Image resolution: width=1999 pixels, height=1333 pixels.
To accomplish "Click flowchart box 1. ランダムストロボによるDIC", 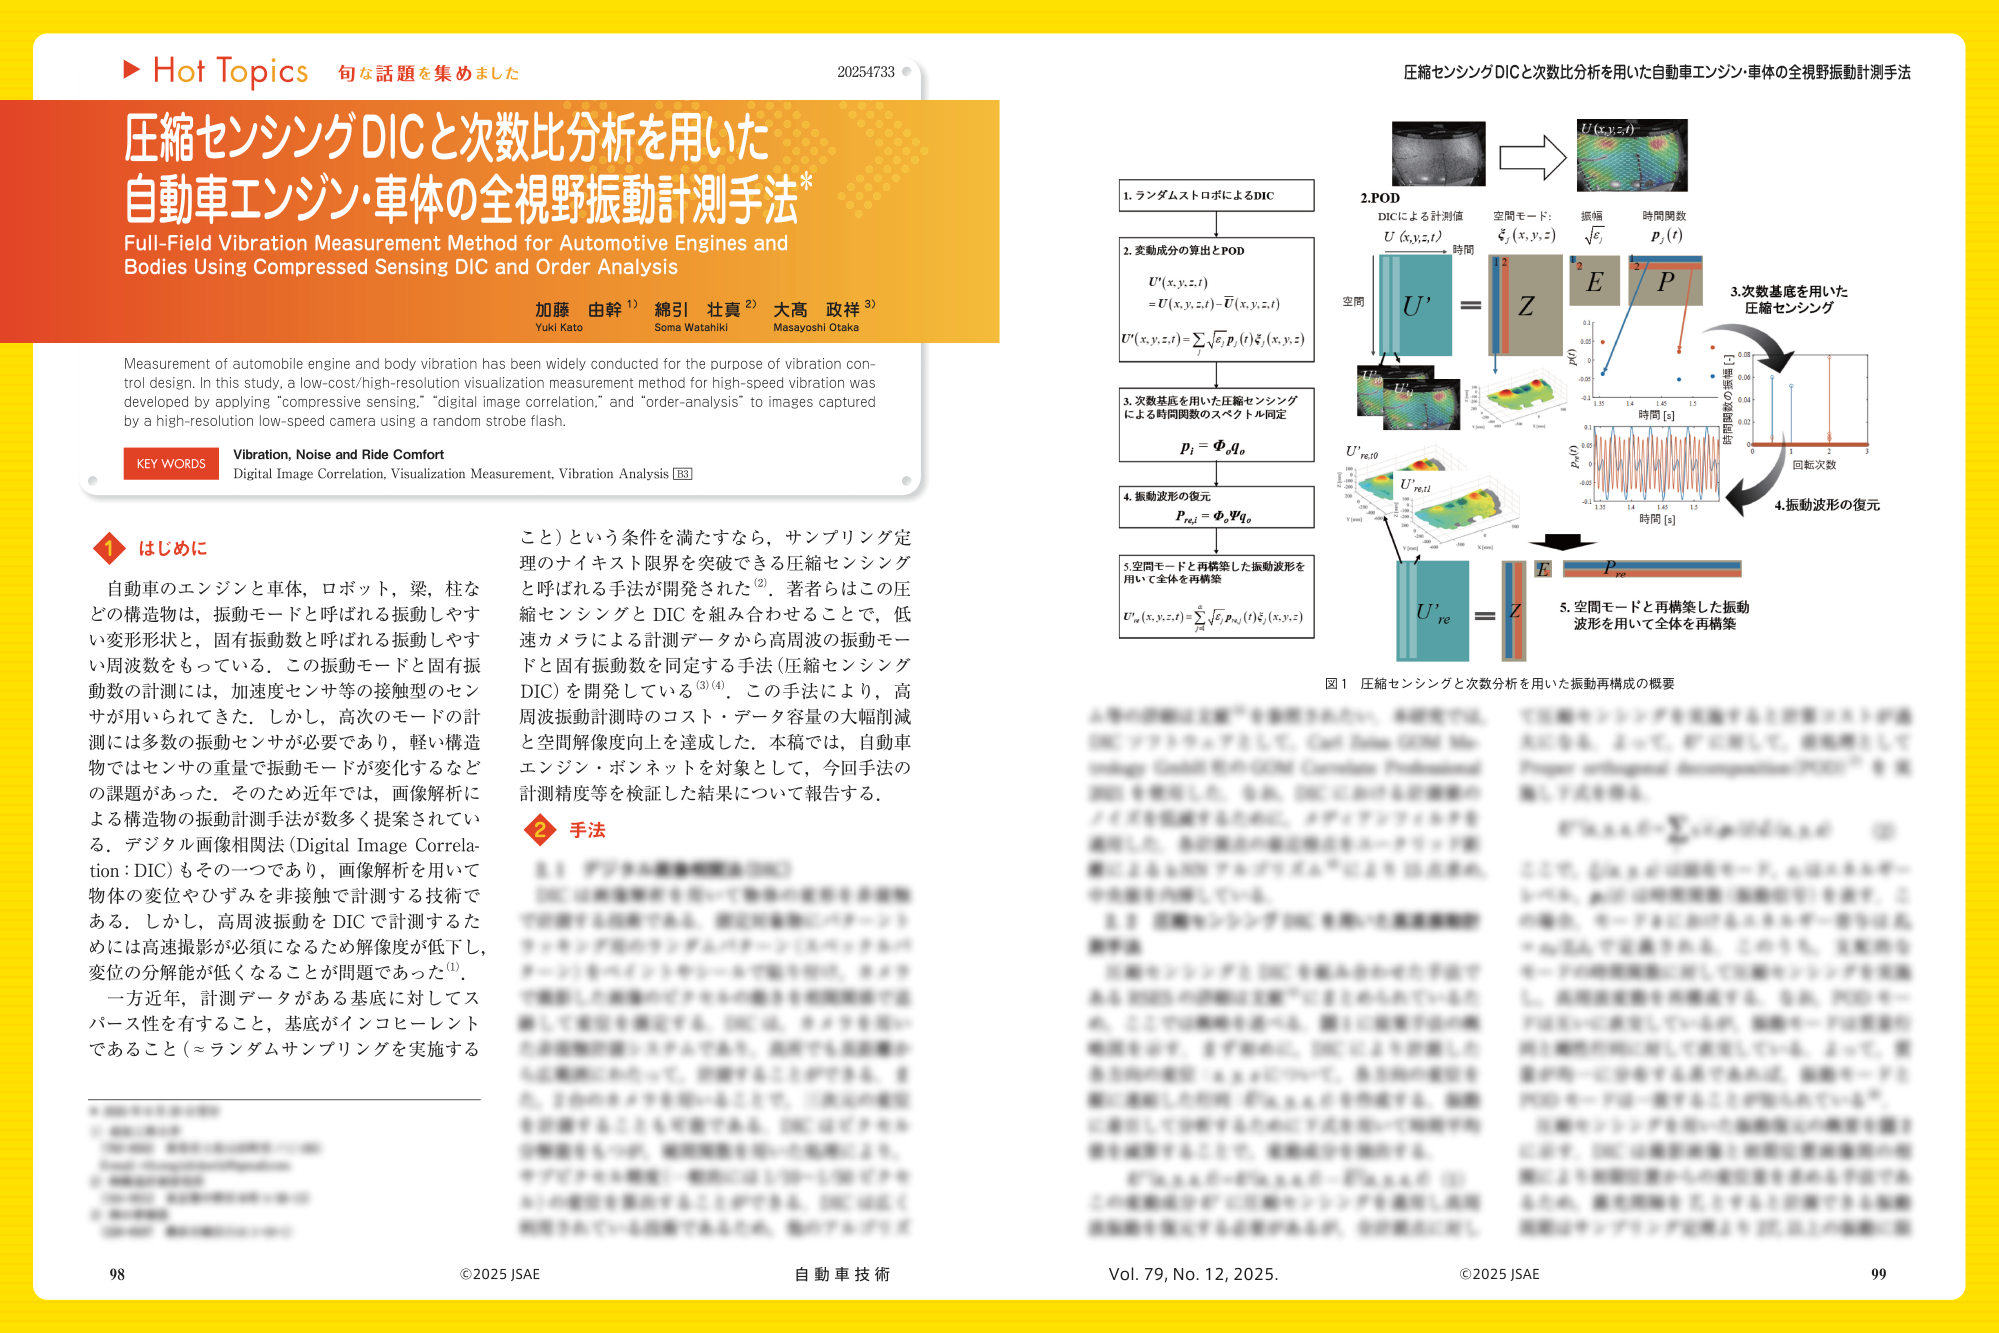I will 1215,196.
